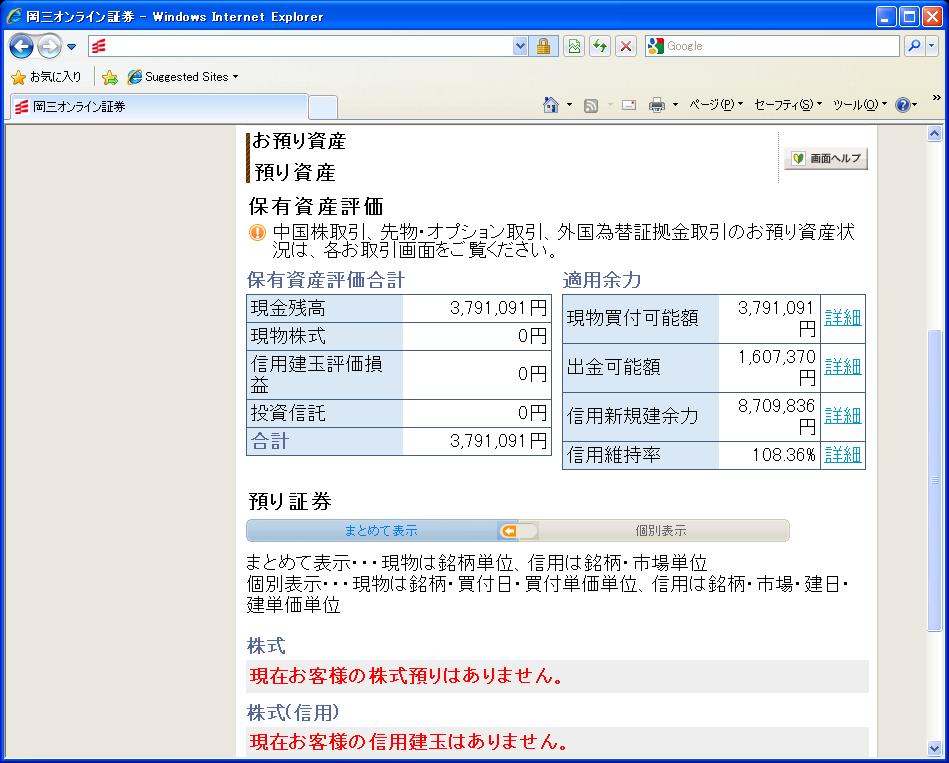Click the security lock icon in address bar

(x=543, y=46)
